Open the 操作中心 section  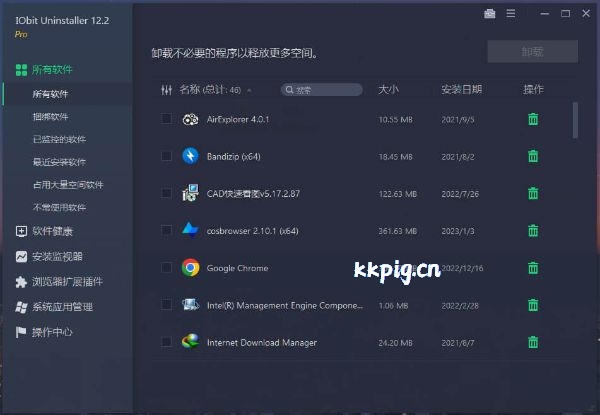(x=52, y=332)
